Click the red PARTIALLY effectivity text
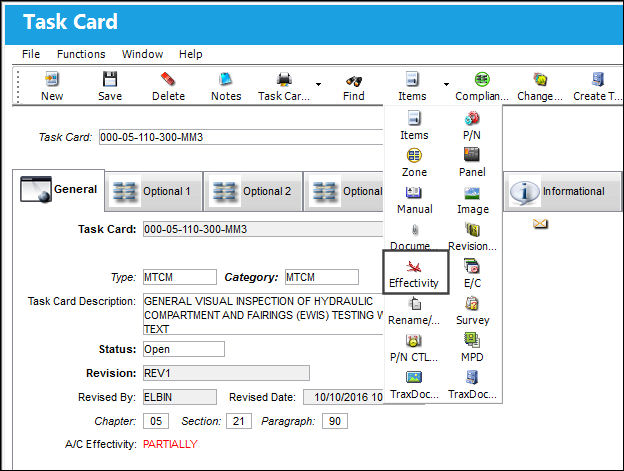 [170, 444]
